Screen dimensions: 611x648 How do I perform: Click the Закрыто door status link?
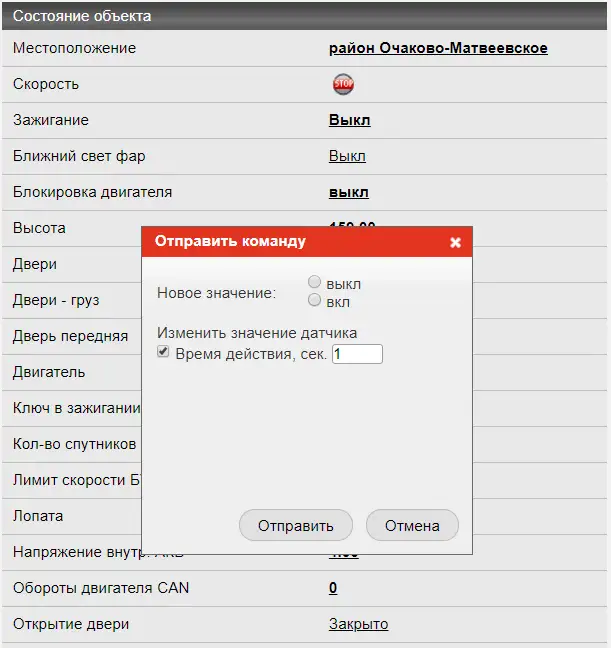[x=358, y=624]
